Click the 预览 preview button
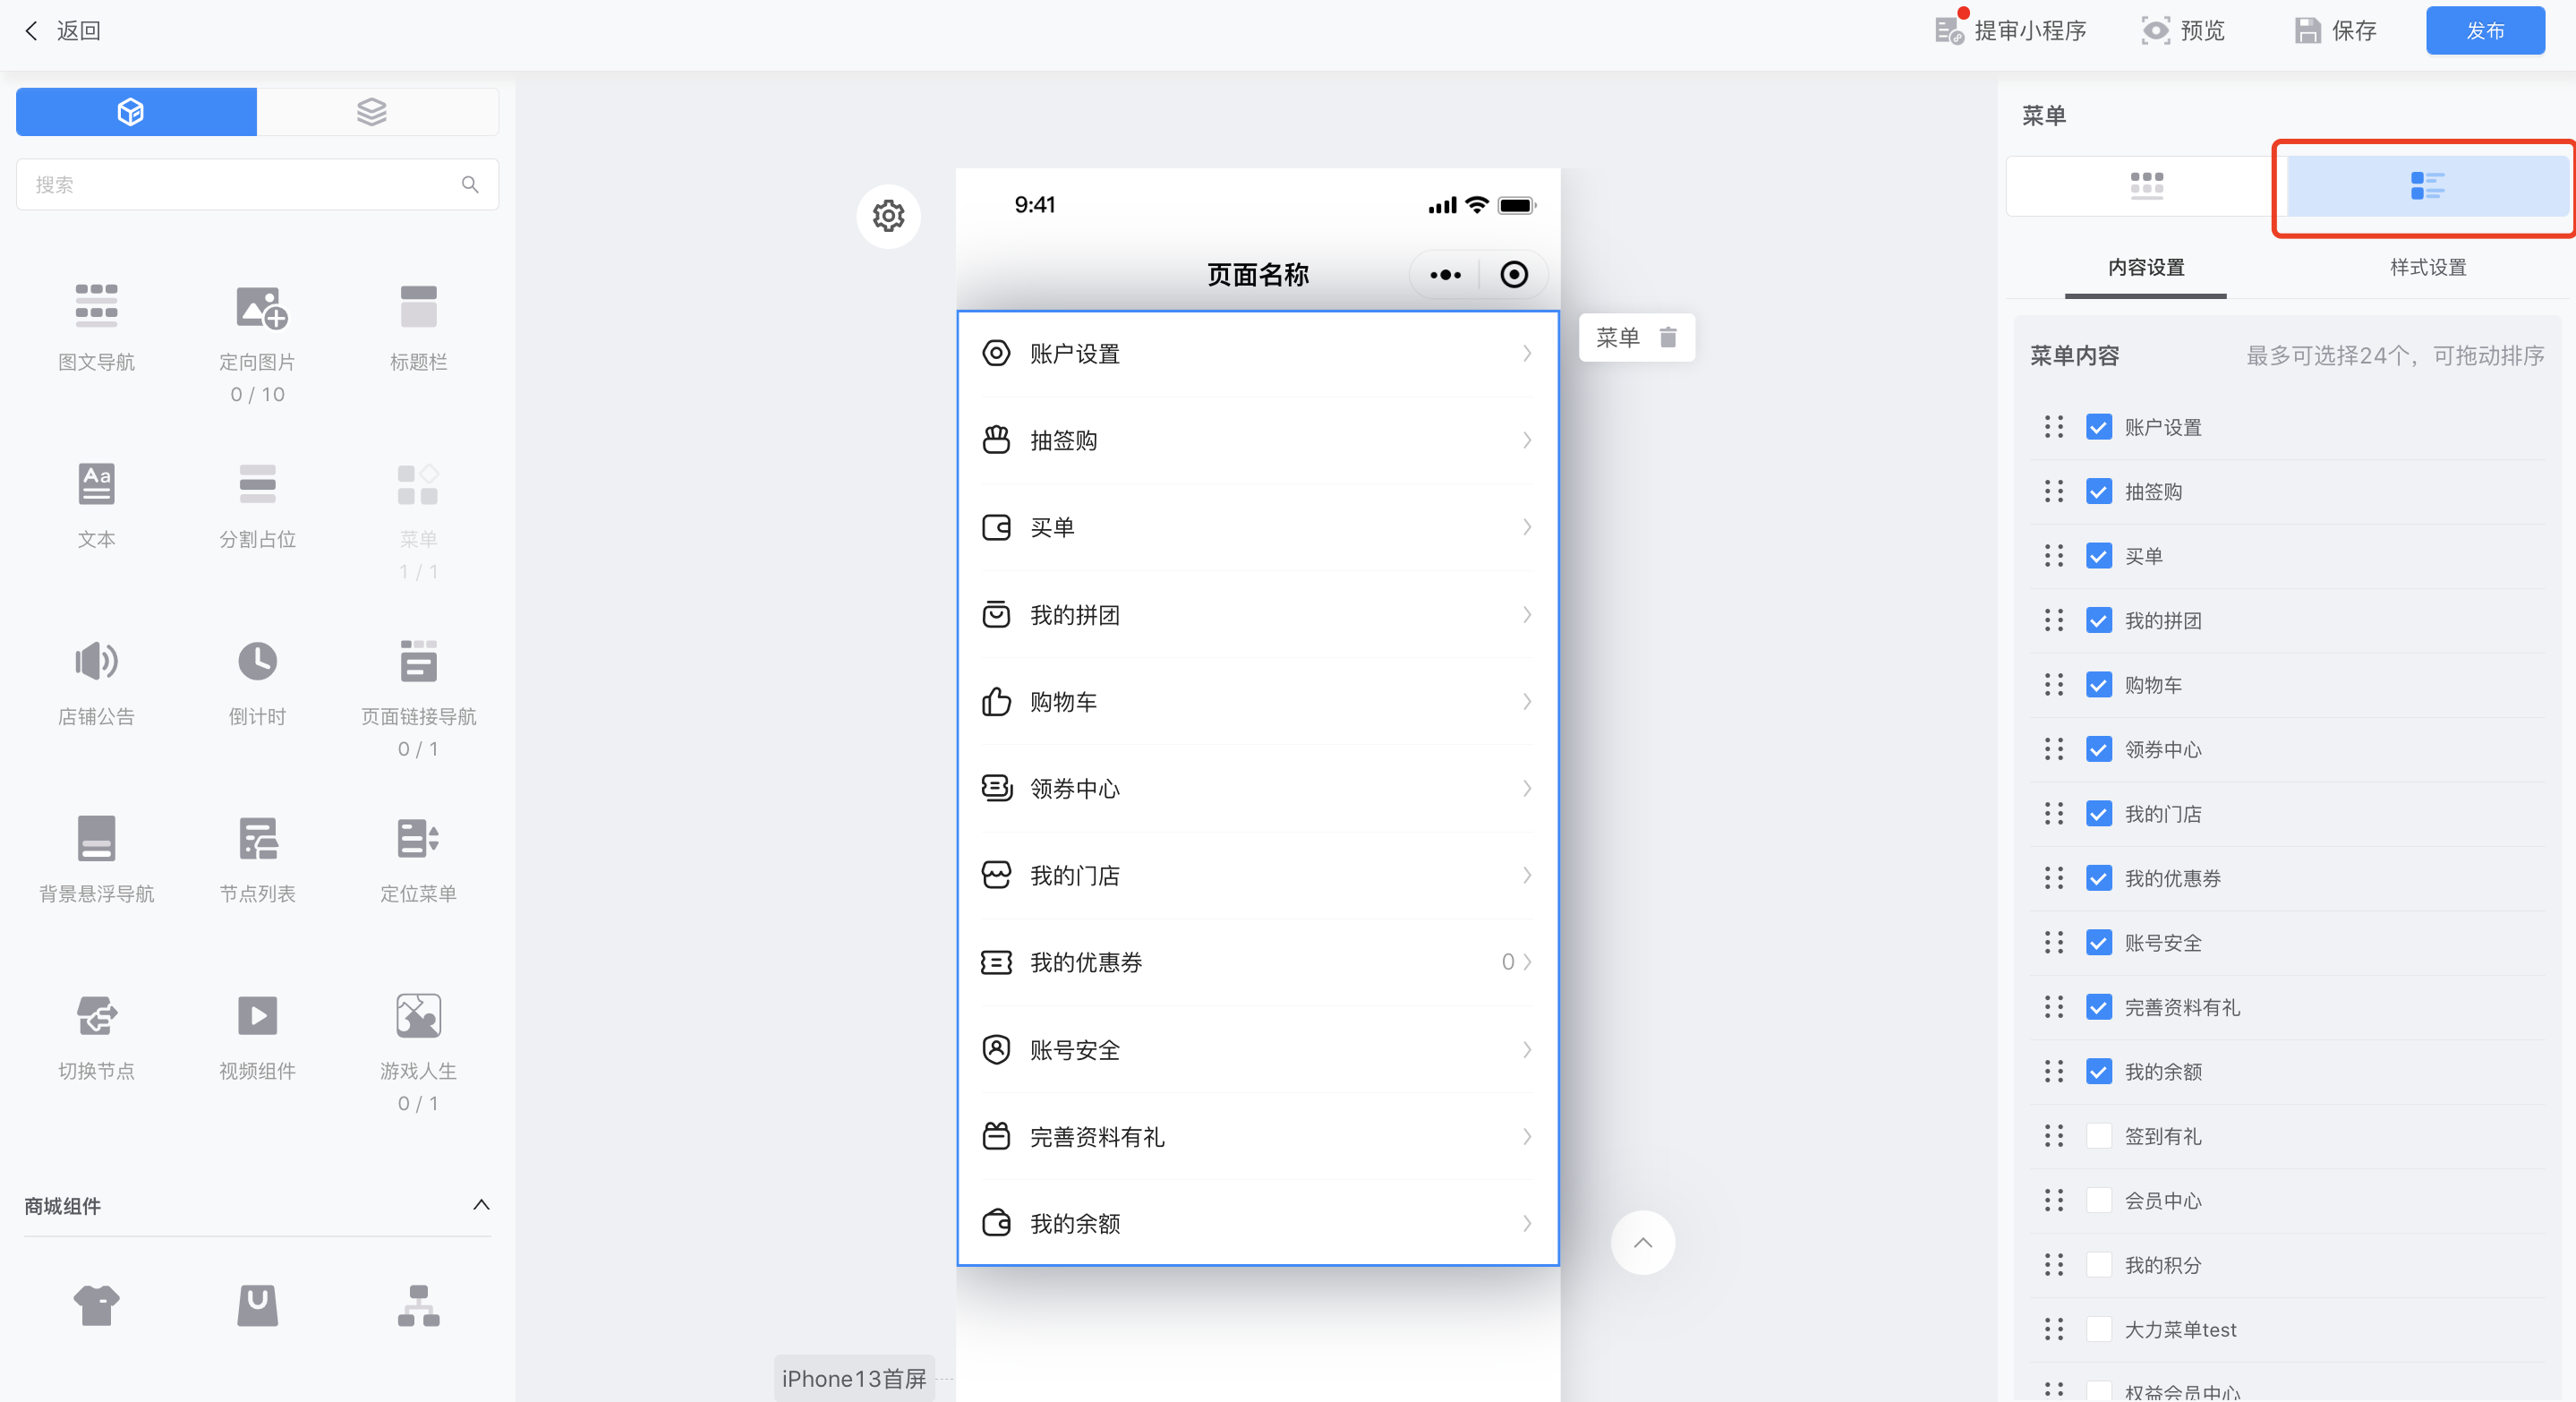The image size is (2576, 1402). pos(2184,30)
